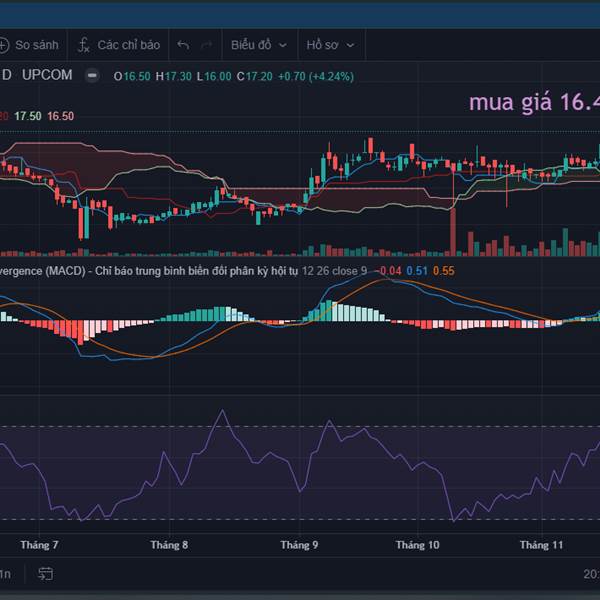This screenshot has width=600, height=600.
Task: Click the MACD histogram value -0.04
Action: 388,271
